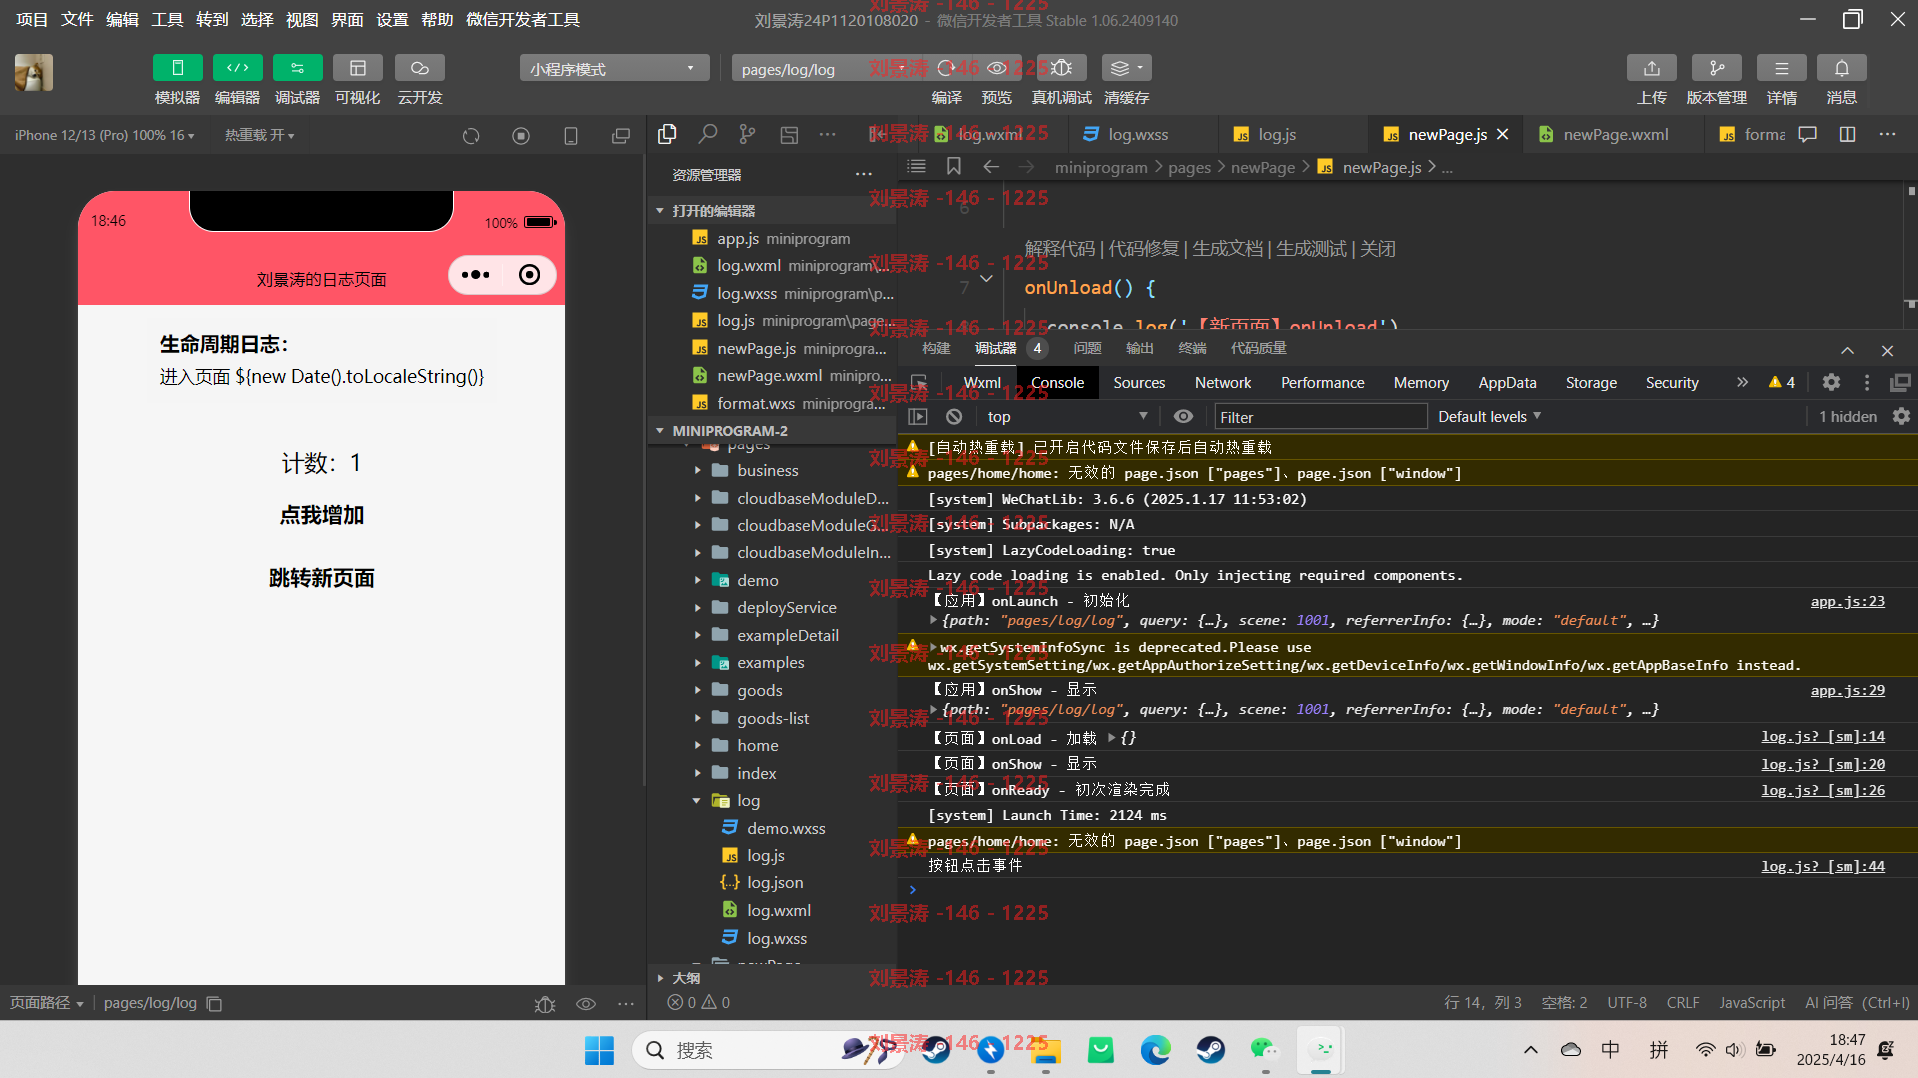Viewport: 1918px width, 1078px height.
Task: Click the Windows Start button
Action: [x=599, y=1050]
